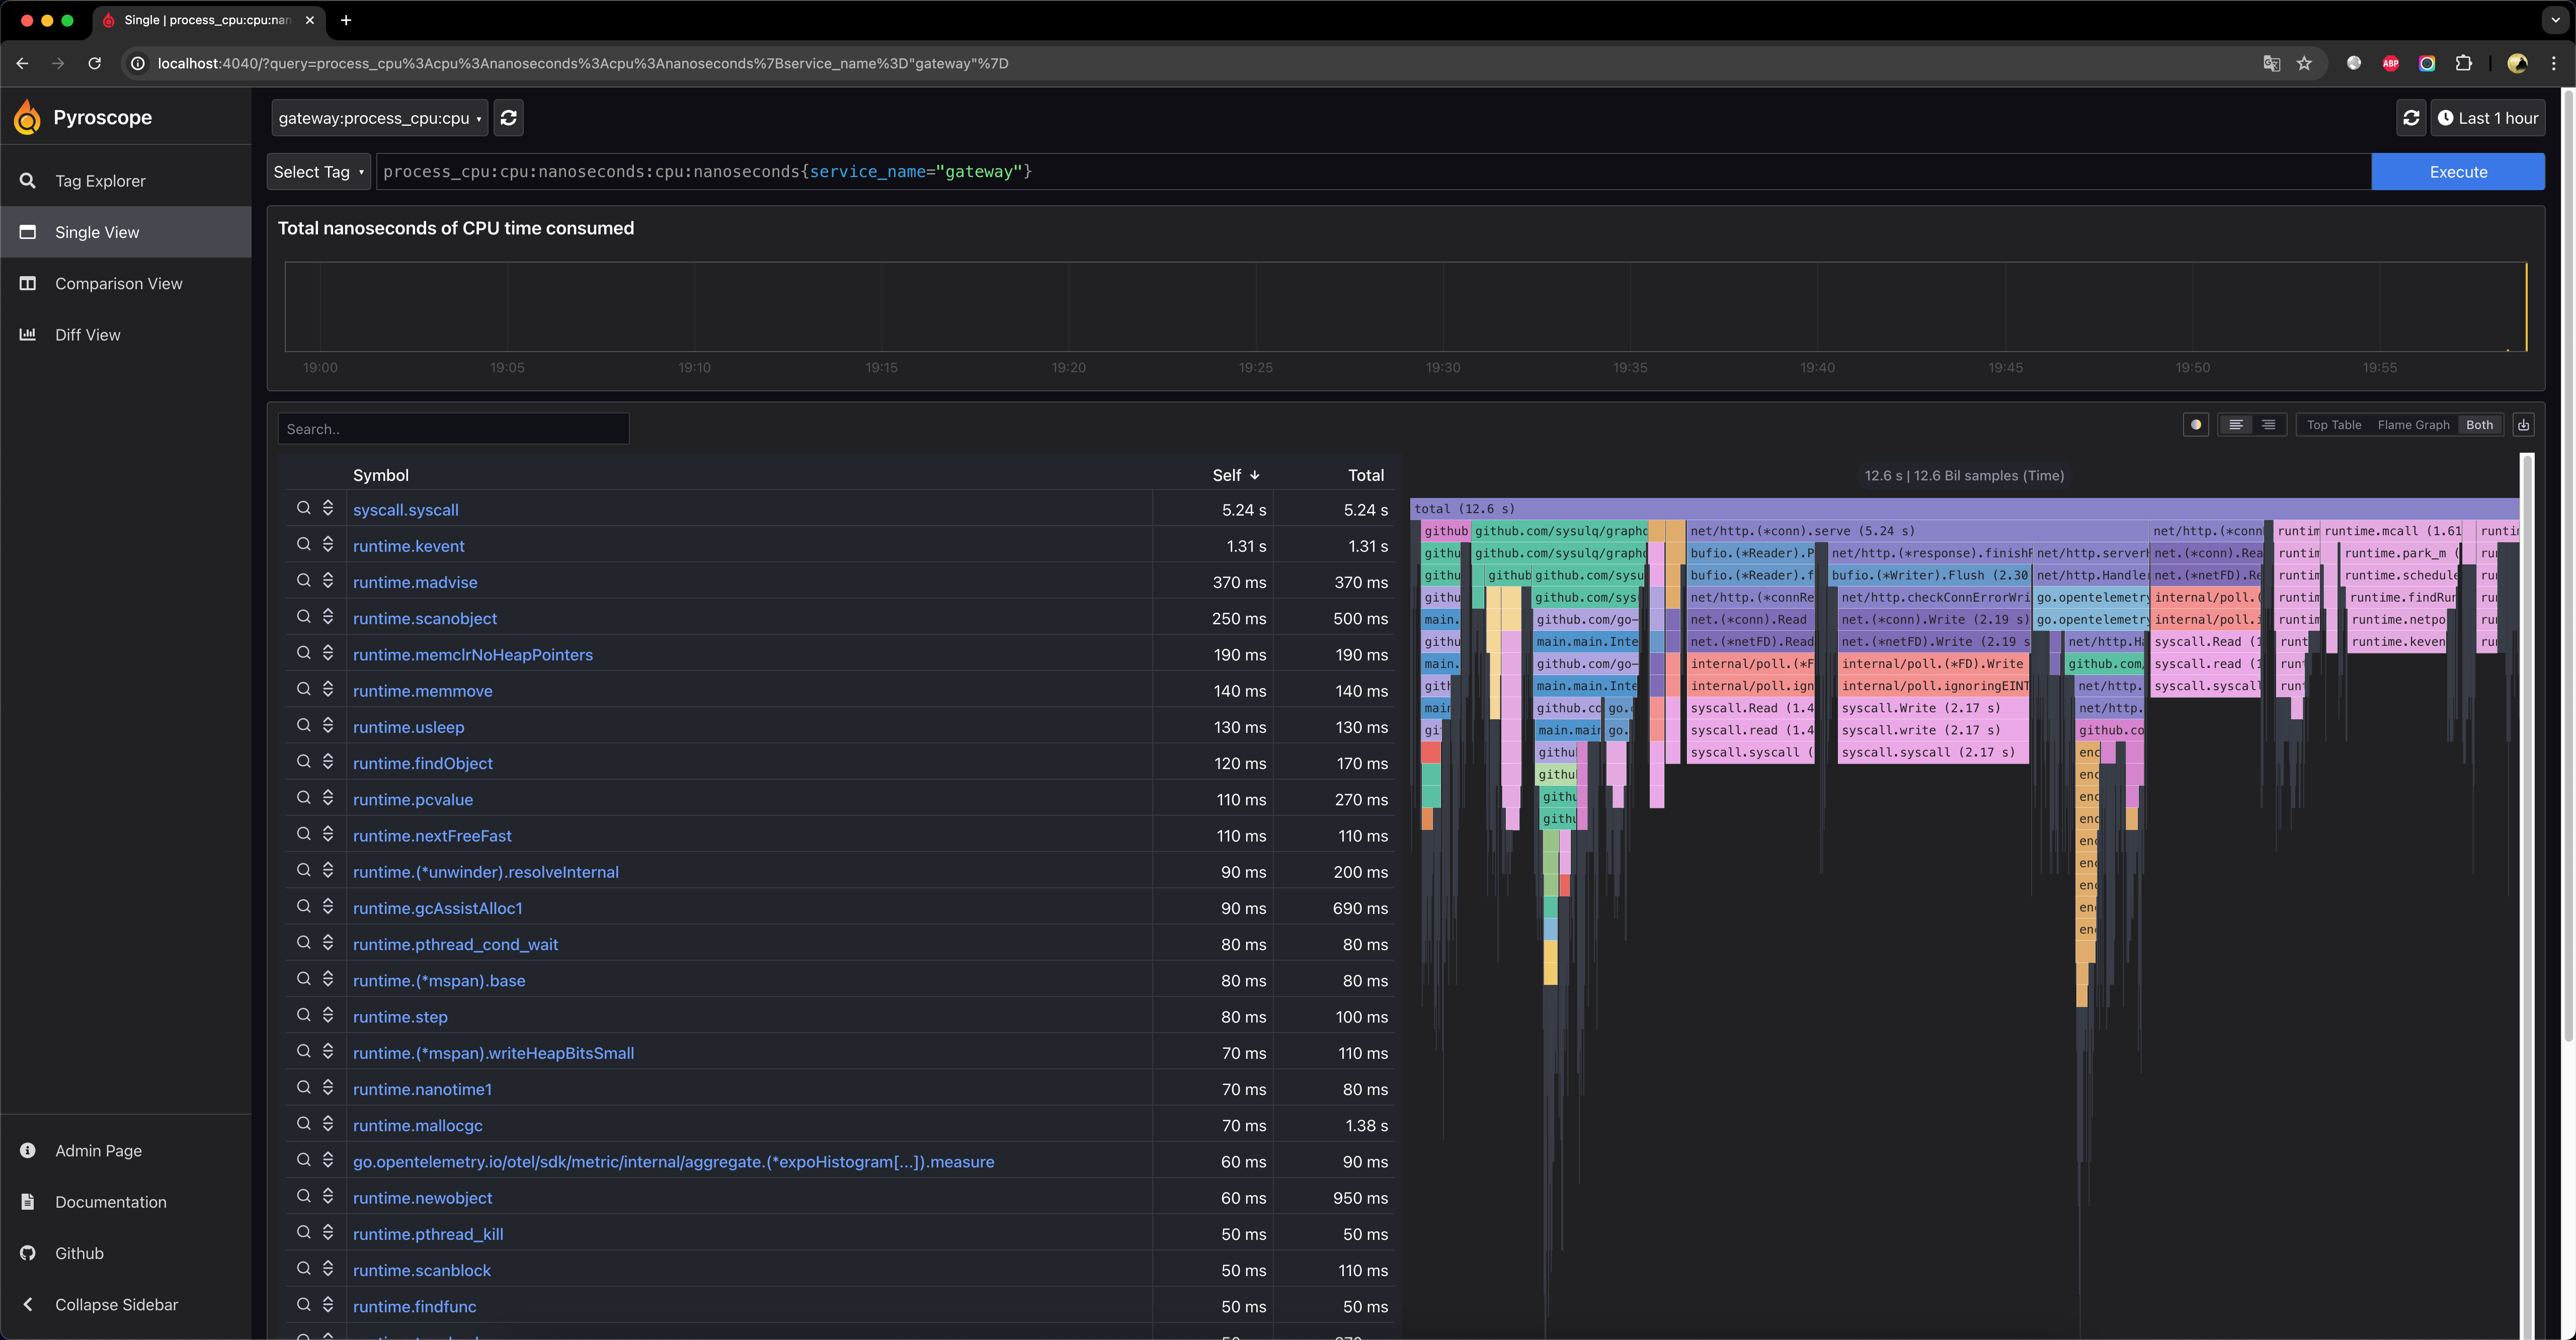Select Both table and flame graph view
This screenshot has width=2576, height=1340.
[2479, 425]
